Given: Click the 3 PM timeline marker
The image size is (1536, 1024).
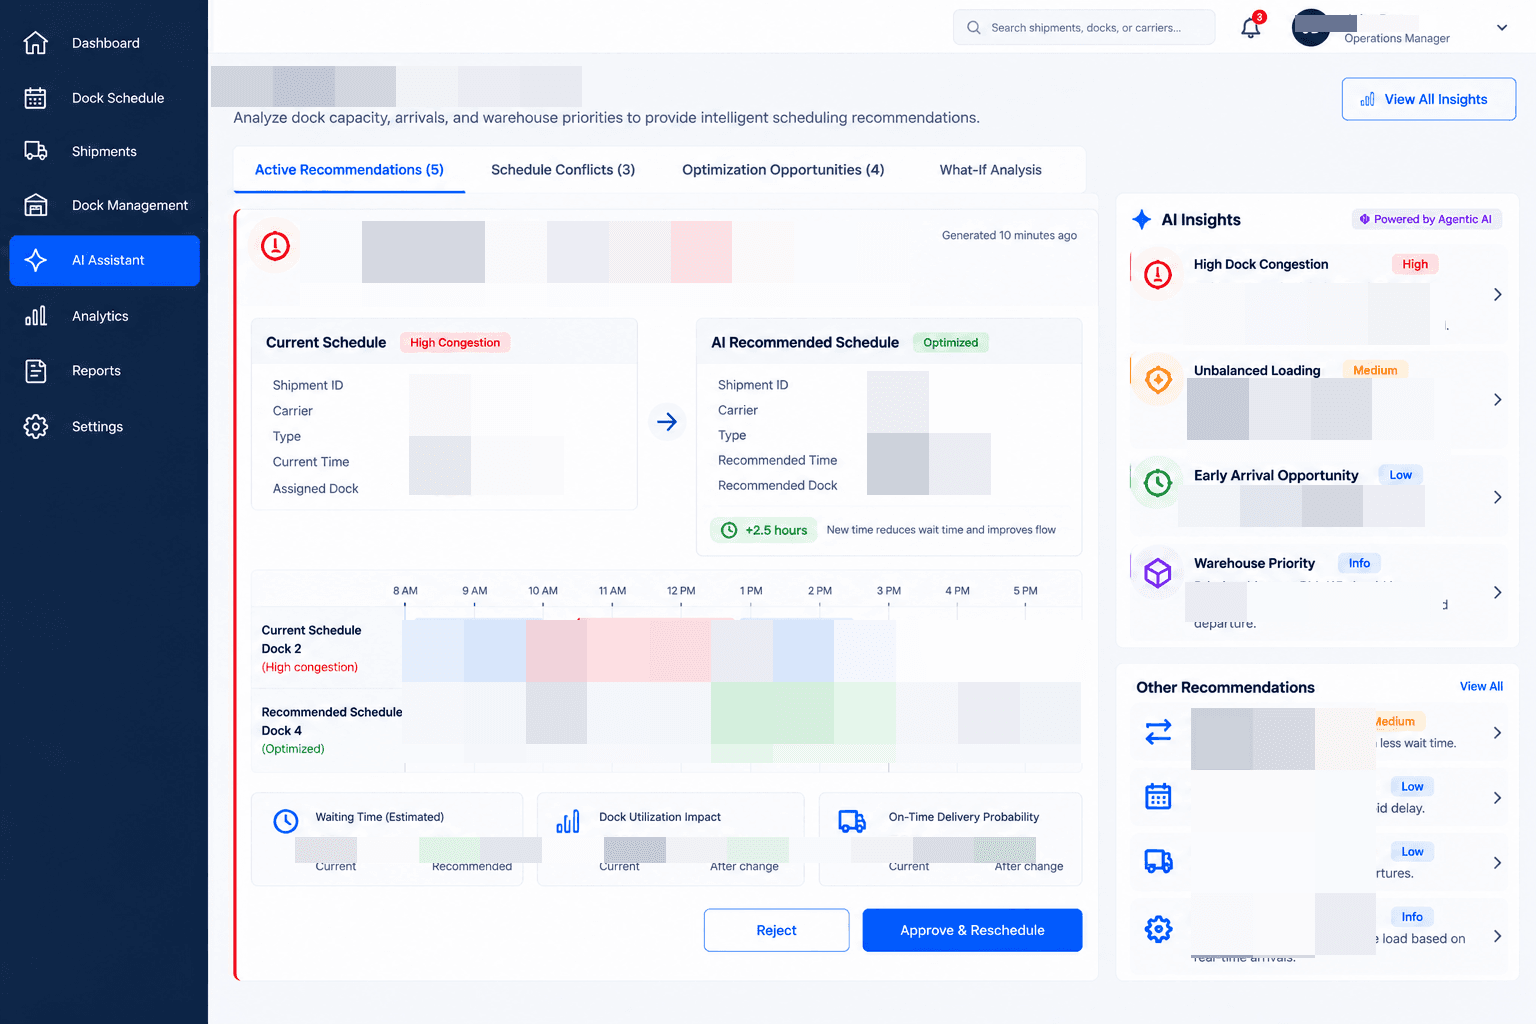Looking at the screenshot, I should (x=888, y=591).
